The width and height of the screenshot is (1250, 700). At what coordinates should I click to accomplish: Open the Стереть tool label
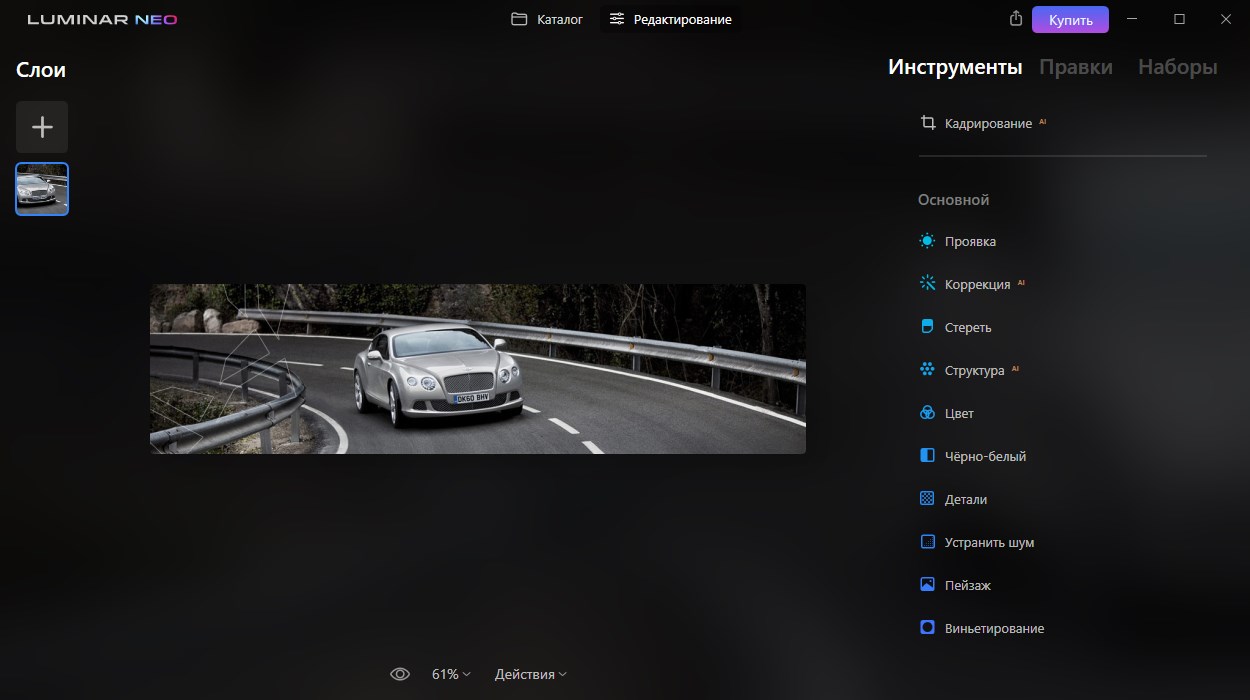coord(968,328)
